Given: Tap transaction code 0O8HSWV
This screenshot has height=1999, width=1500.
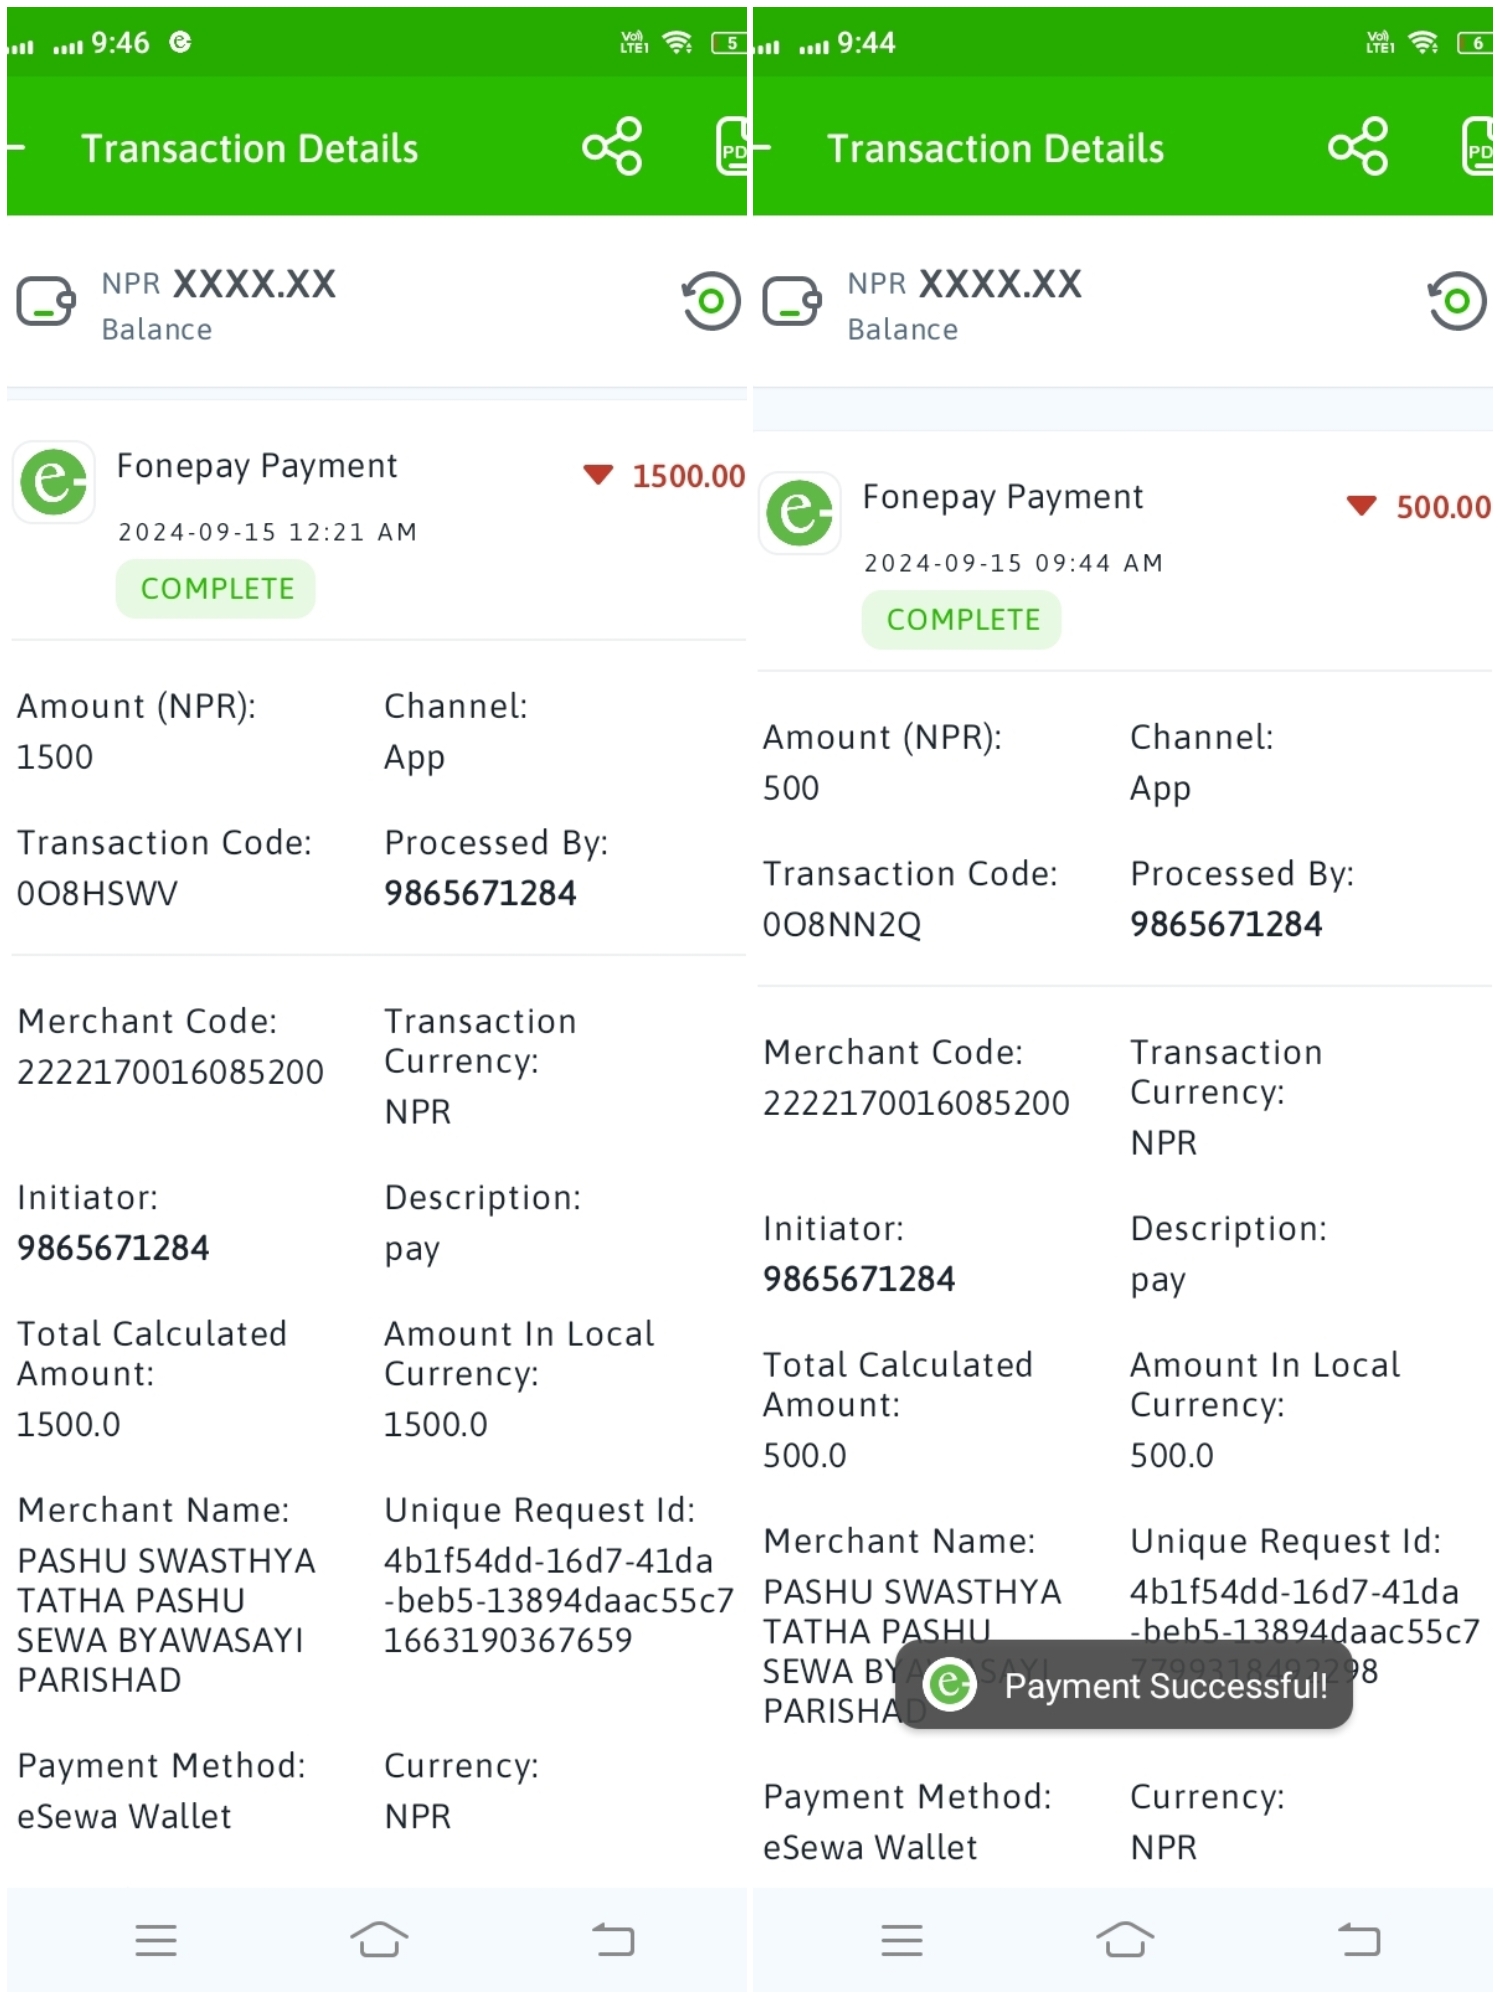Looking at the screenshot, I should [x=97, y=893].
